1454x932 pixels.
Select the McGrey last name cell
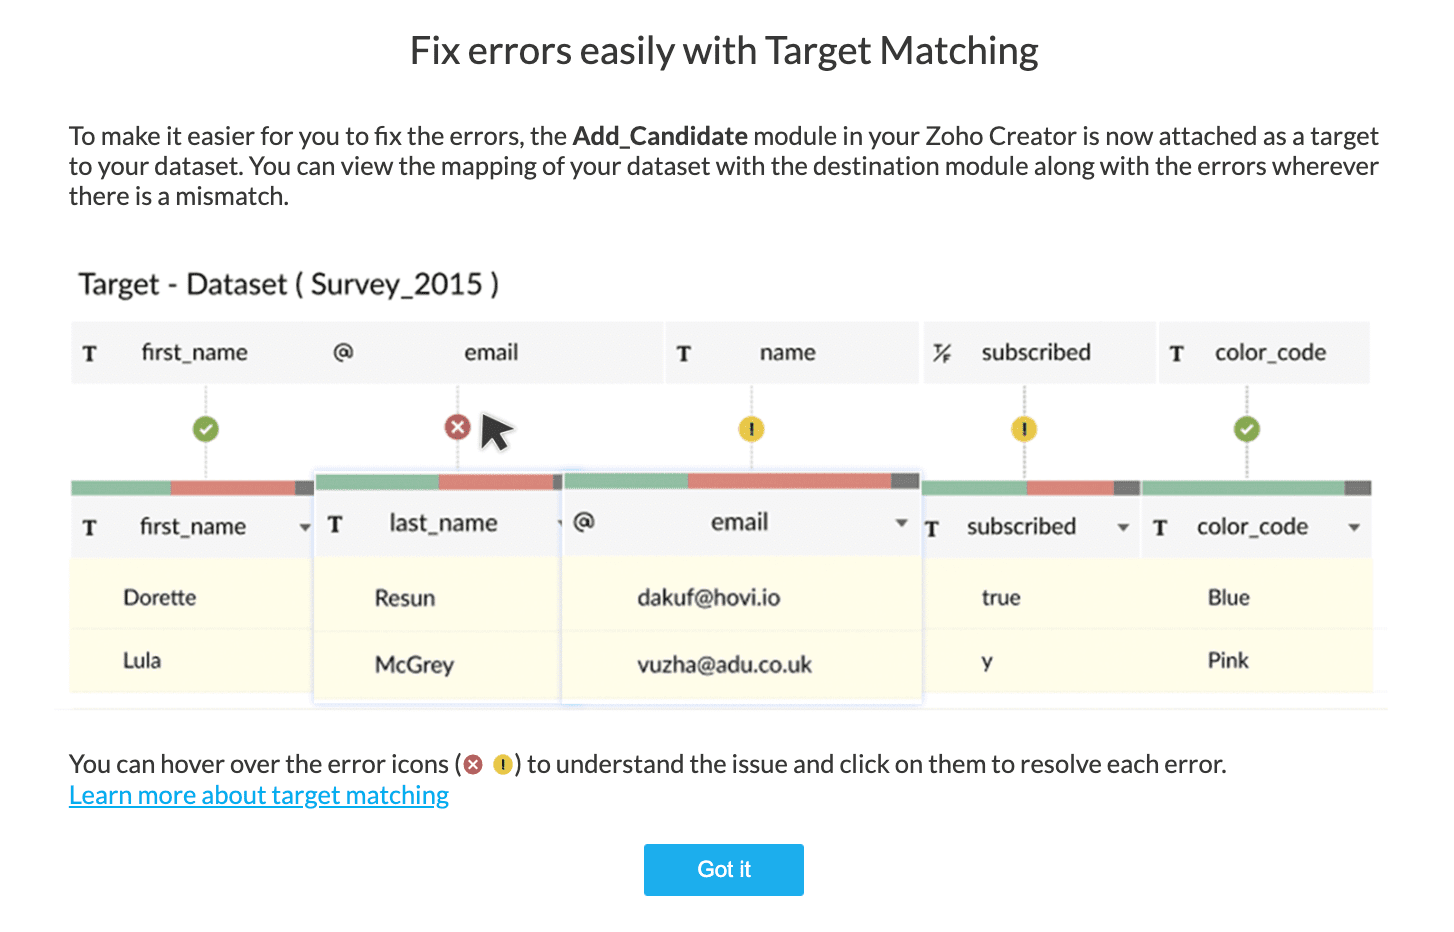click(414, 665)
